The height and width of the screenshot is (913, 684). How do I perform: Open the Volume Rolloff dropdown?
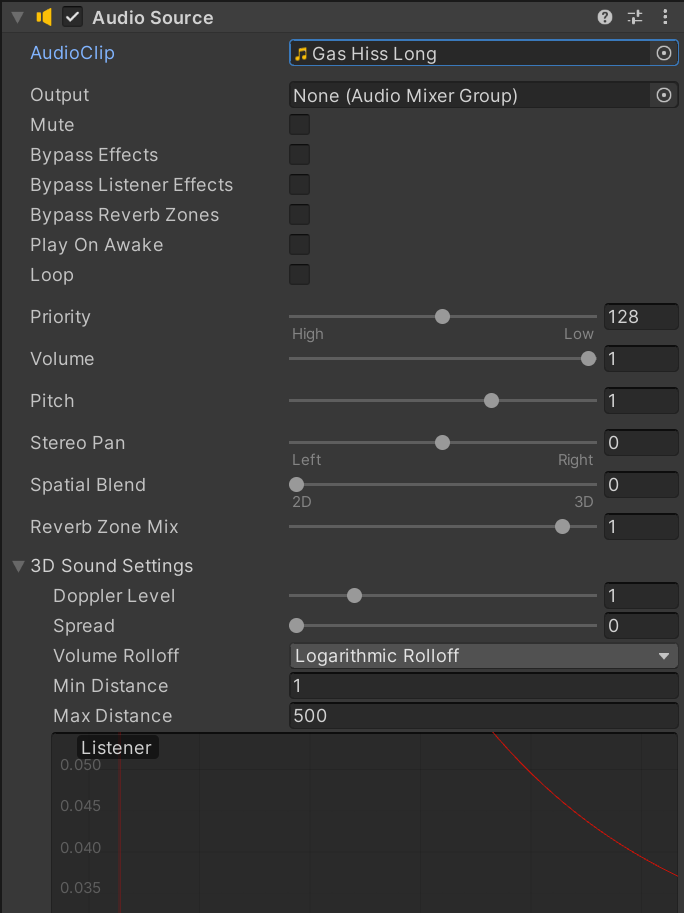483,656
